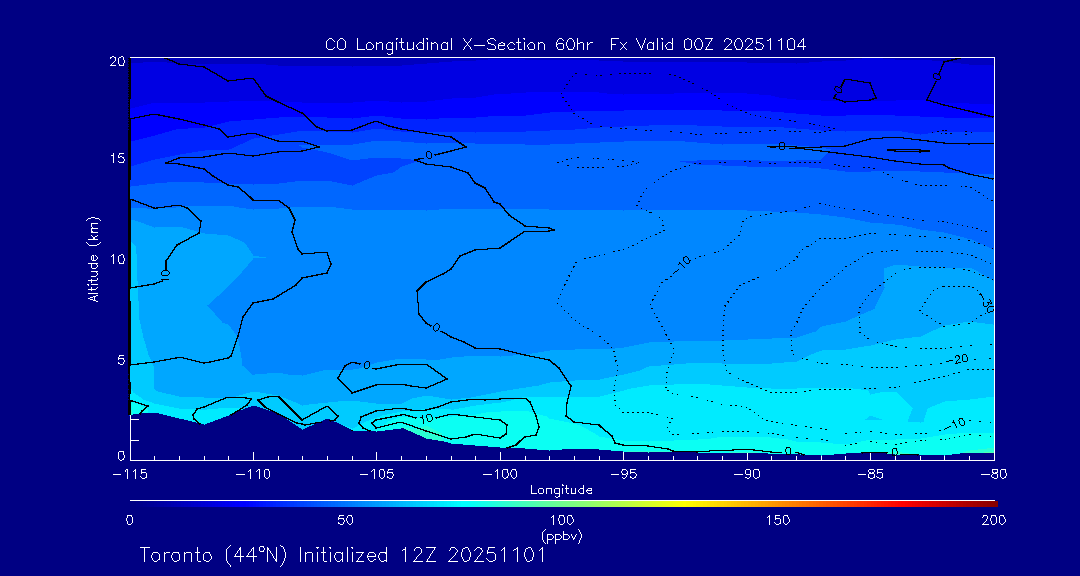The height and width of the screenshot is (576, 1080).
Task: Click the 5 km altitude tick label
Action: [x=120, y=359]
